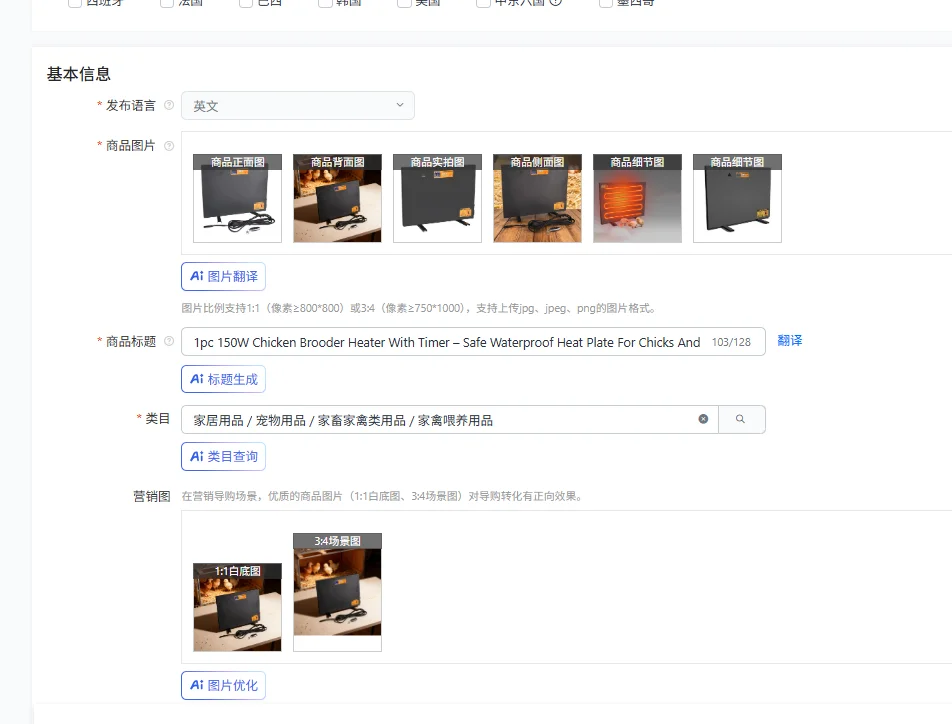Image resolution: width=952 pixels, height=724 pixels.
Task: Select the 商品实拍图 product thumbnail
Action: pos(437,198)
